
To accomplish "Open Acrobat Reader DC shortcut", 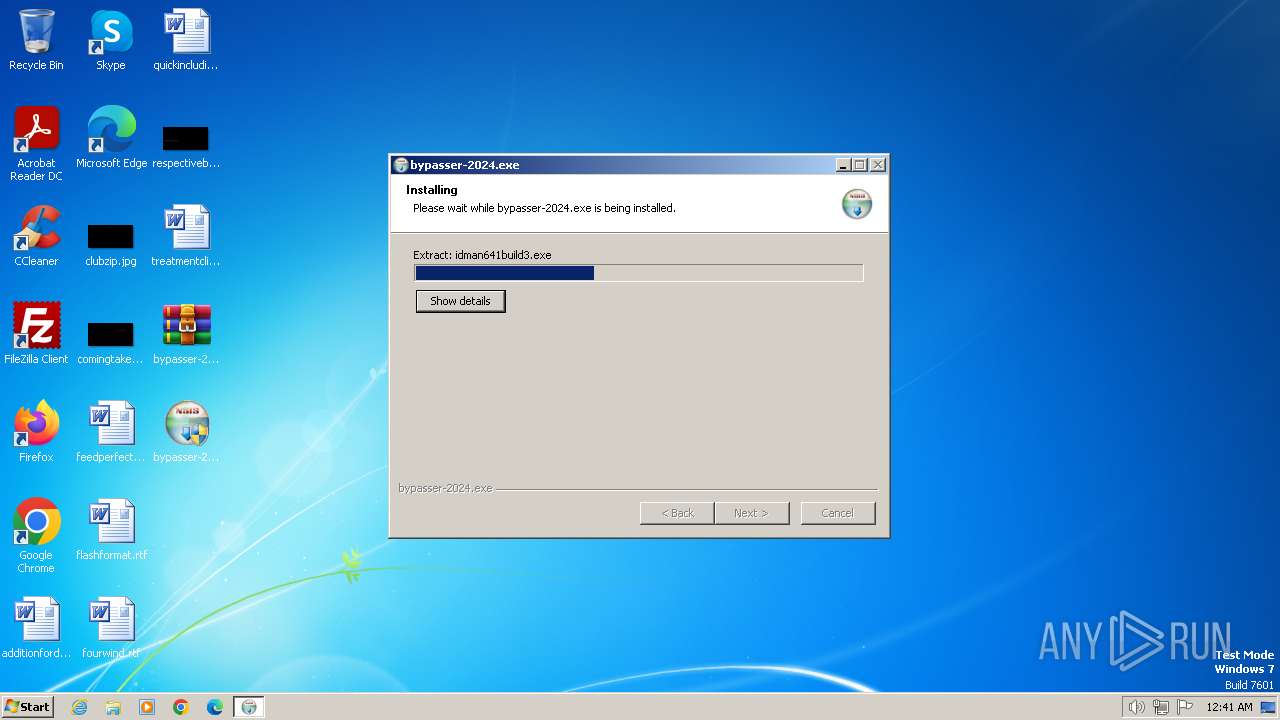I will coord(36,143).
